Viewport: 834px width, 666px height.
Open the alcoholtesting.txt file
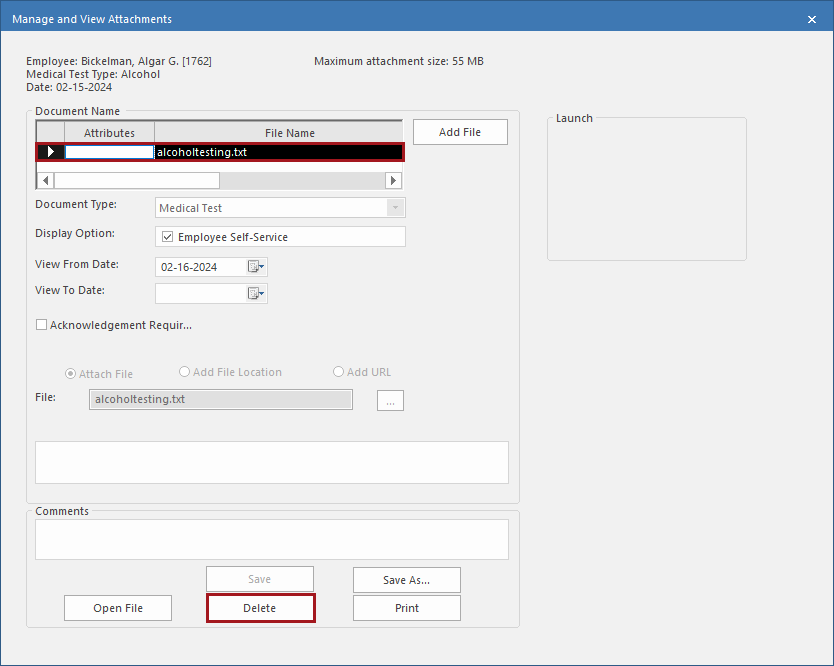tap(117, 607)
